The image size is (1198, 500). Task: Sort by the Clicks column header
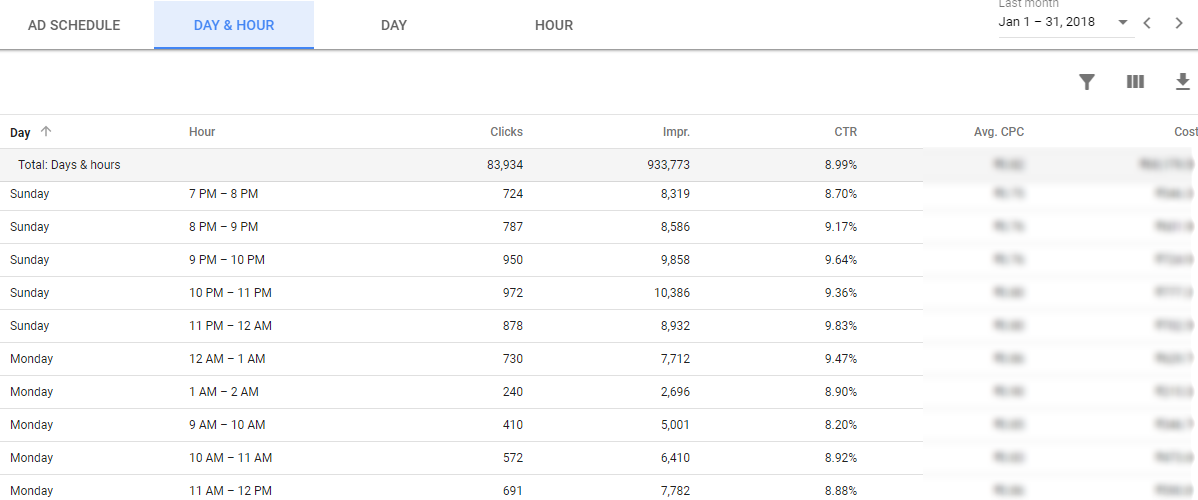507,131
